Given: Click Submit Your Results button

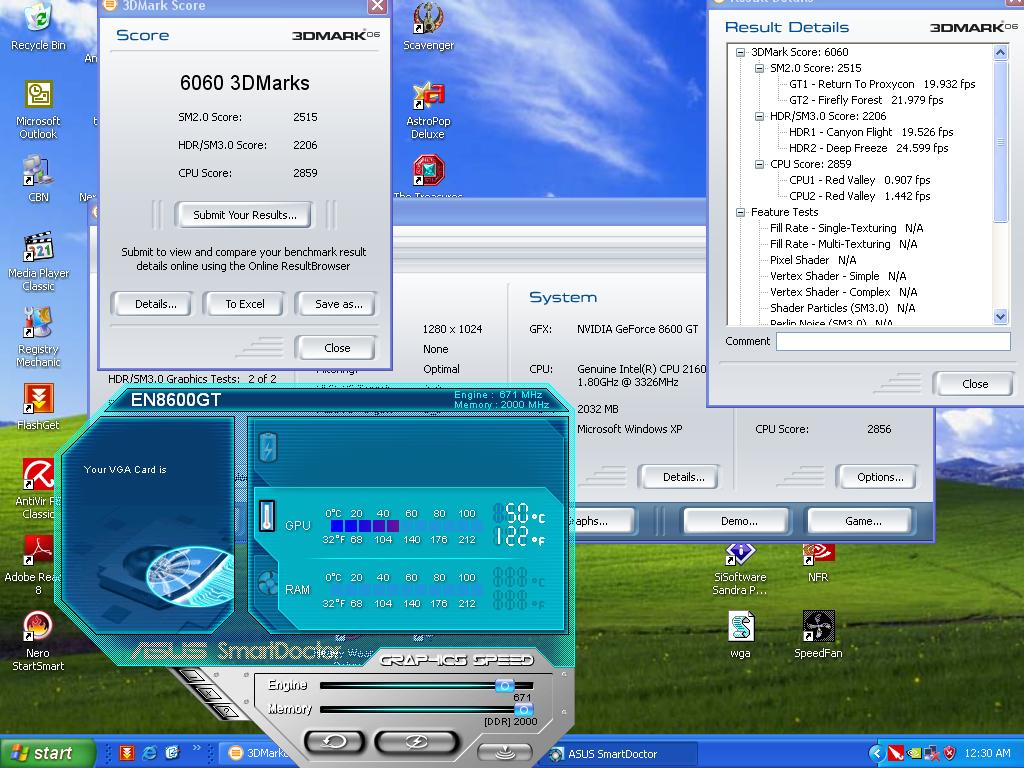Looking at the screenshot, I should click(x=244, y=215).
